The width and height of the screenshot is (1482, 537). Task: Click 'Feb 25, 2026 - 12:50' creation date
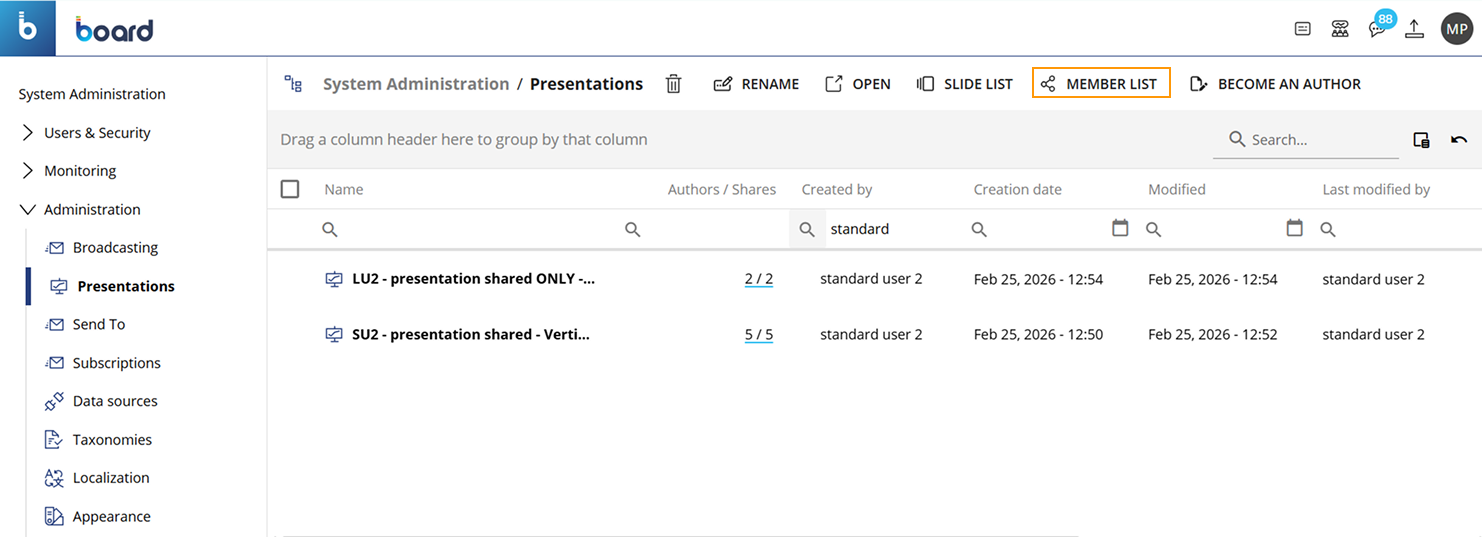click(x=1038, y=334)
